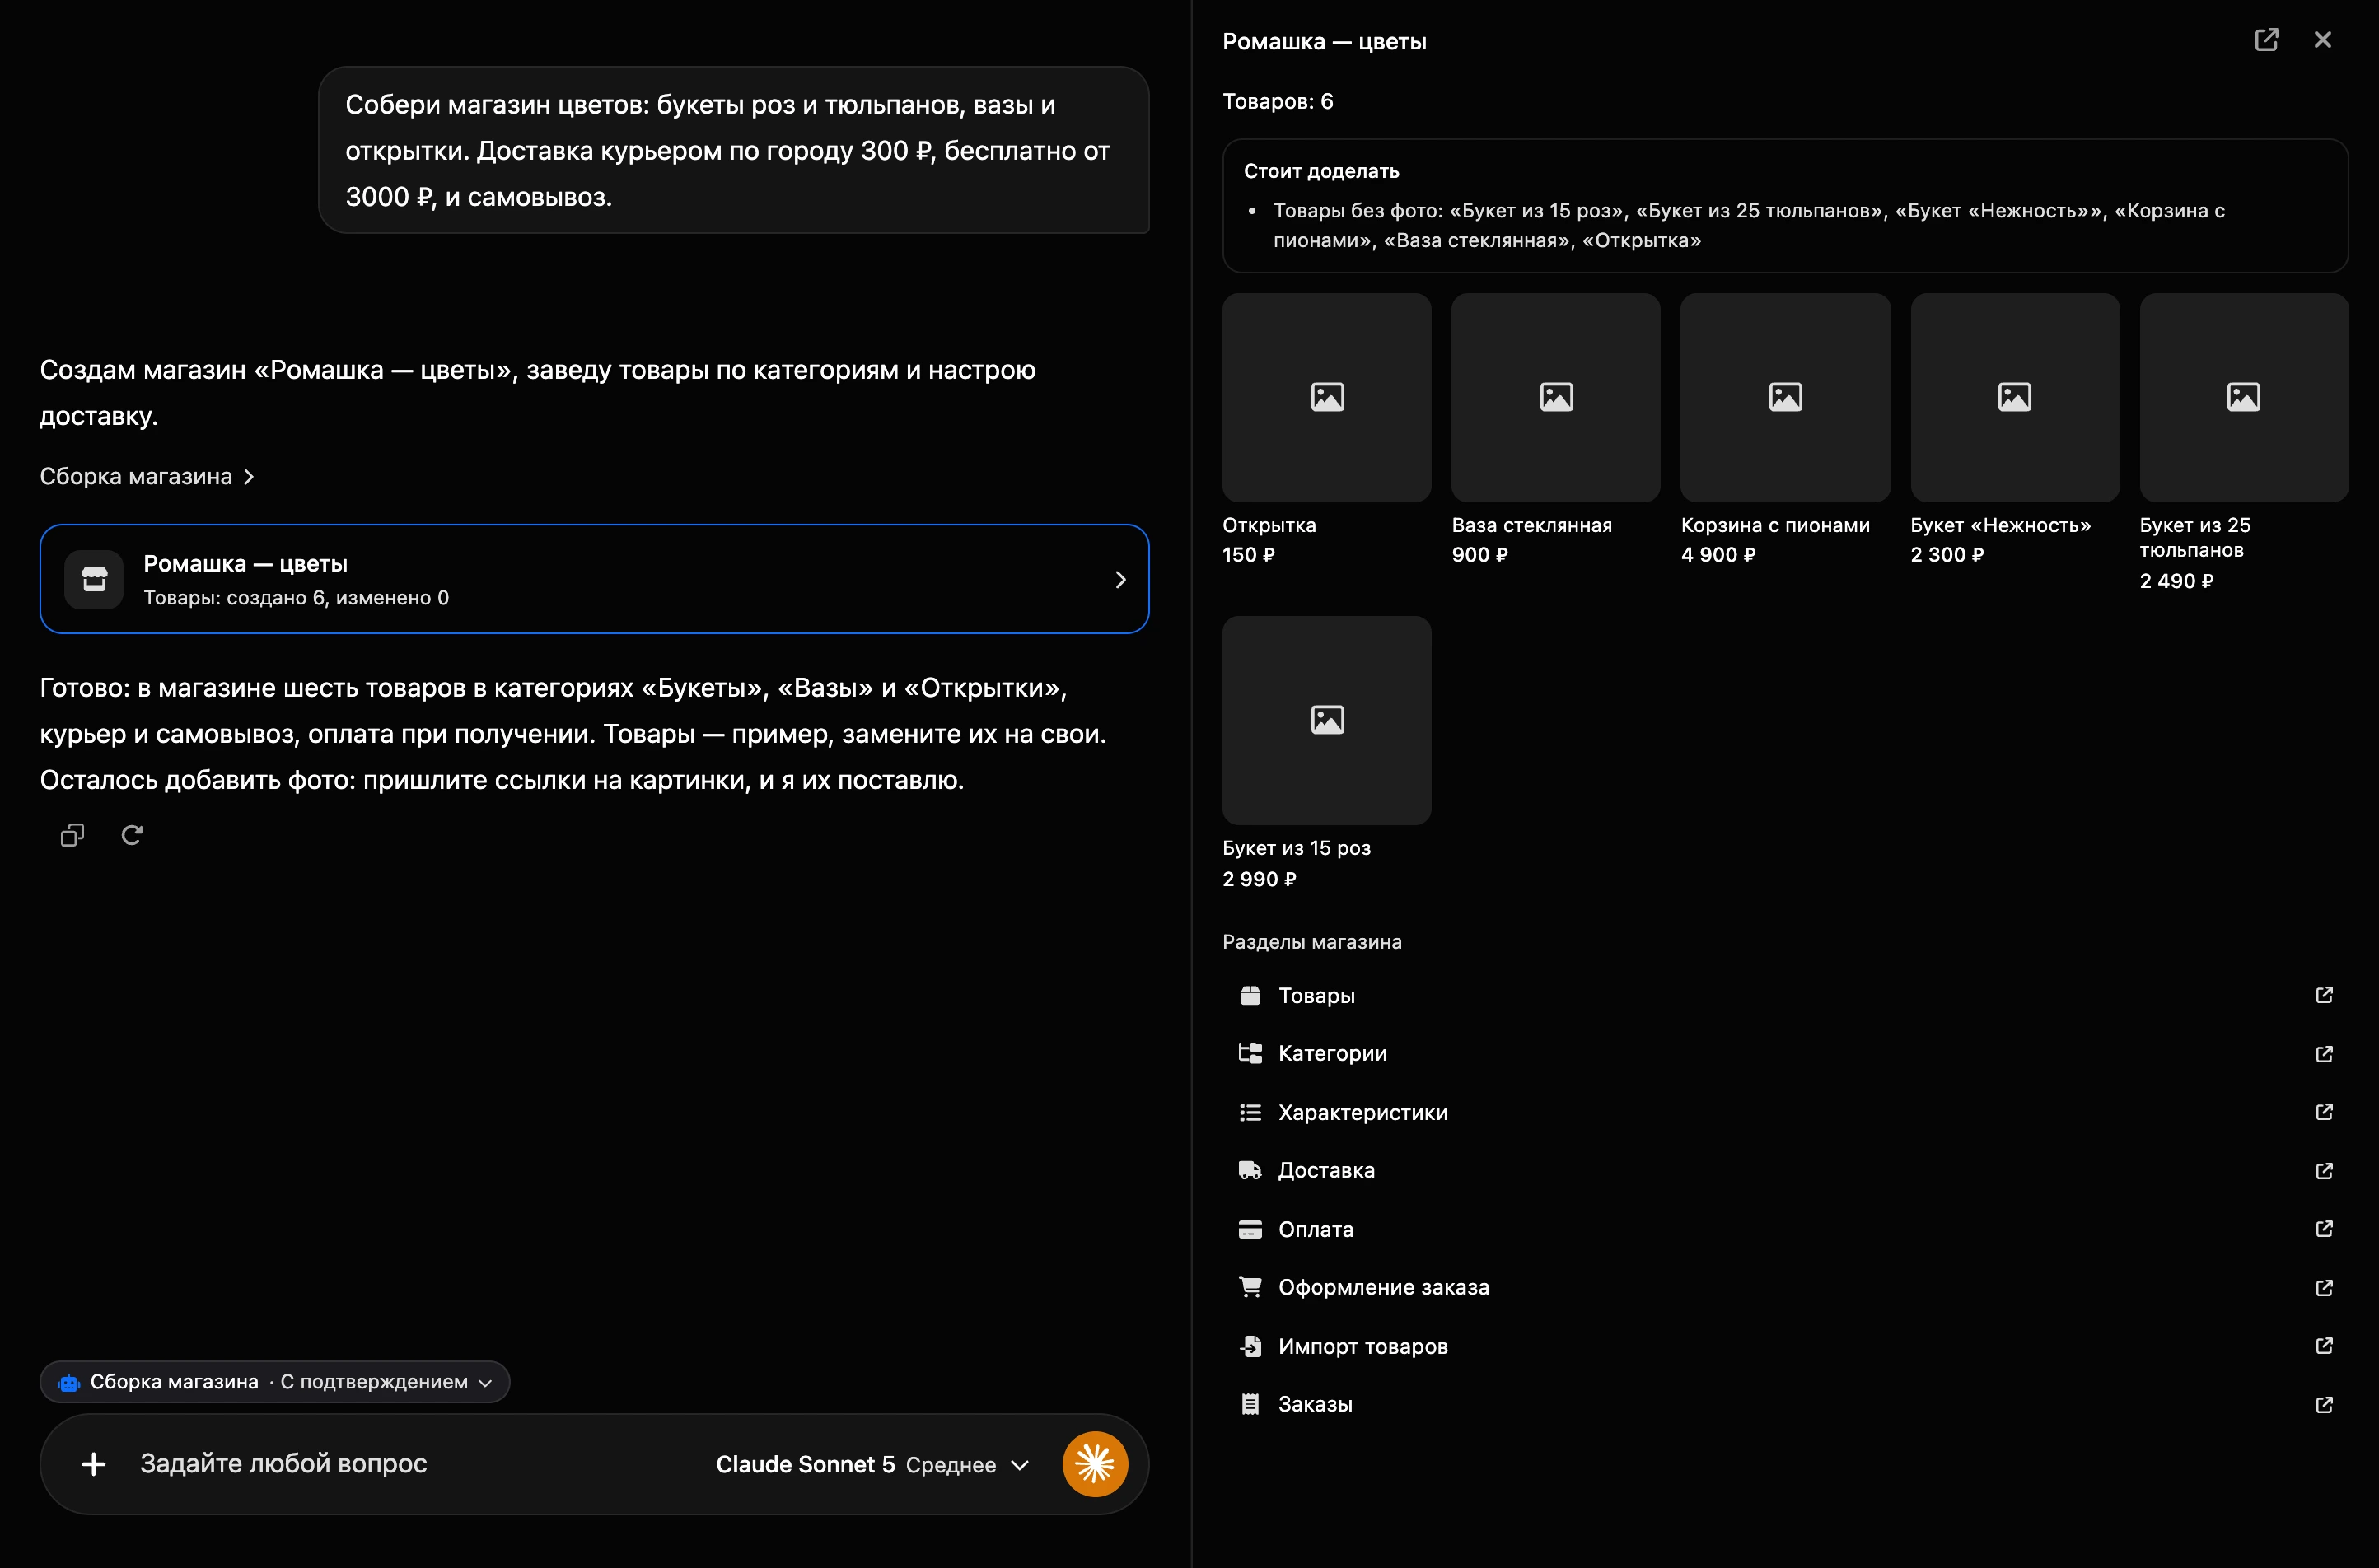Image resolution: width=2379 pixels, height=1568 pixels.
Task: Regenerate the response with retry icon
Action: (x=132, y=835)
